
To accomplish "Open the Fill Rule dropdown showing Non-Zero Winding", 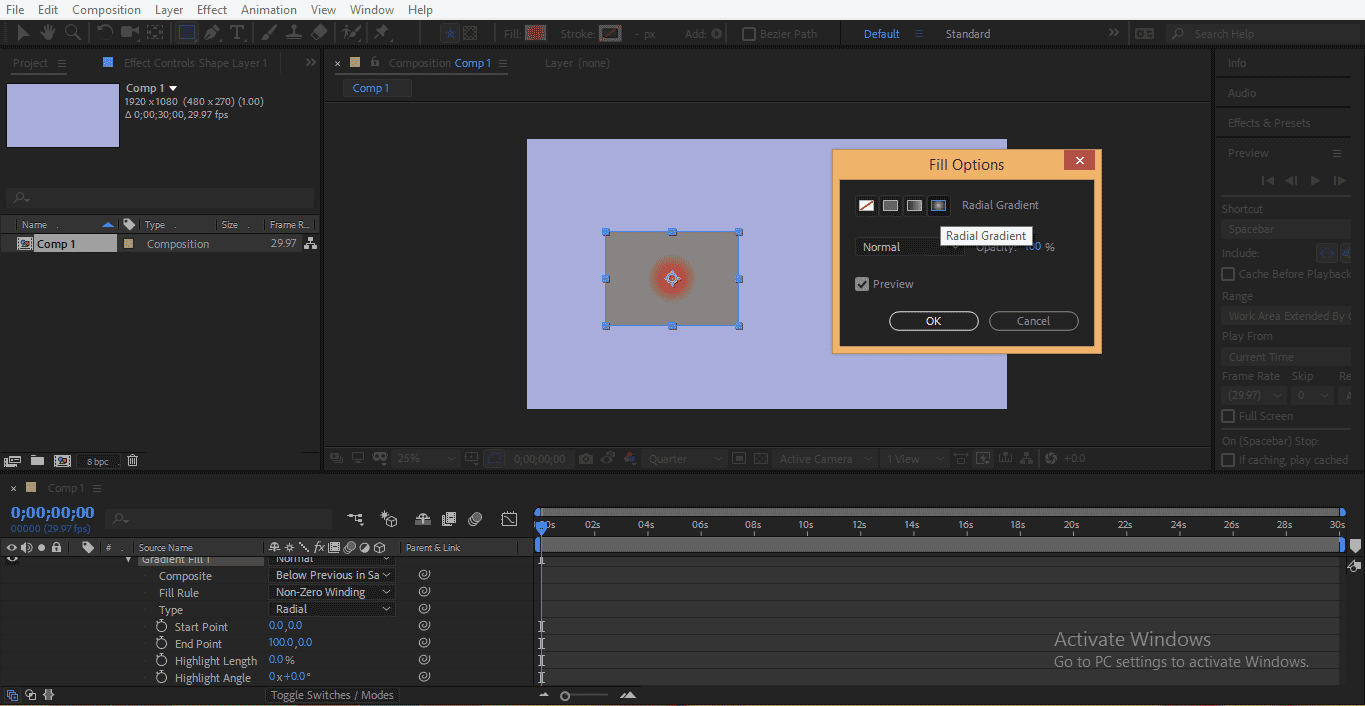I will click(x=331, y=592).
